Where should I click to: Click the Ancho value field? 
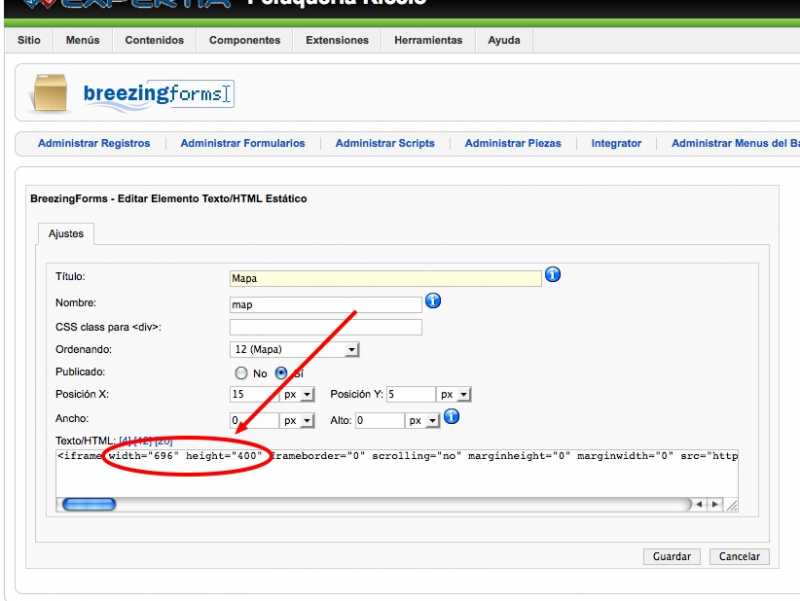254,420
